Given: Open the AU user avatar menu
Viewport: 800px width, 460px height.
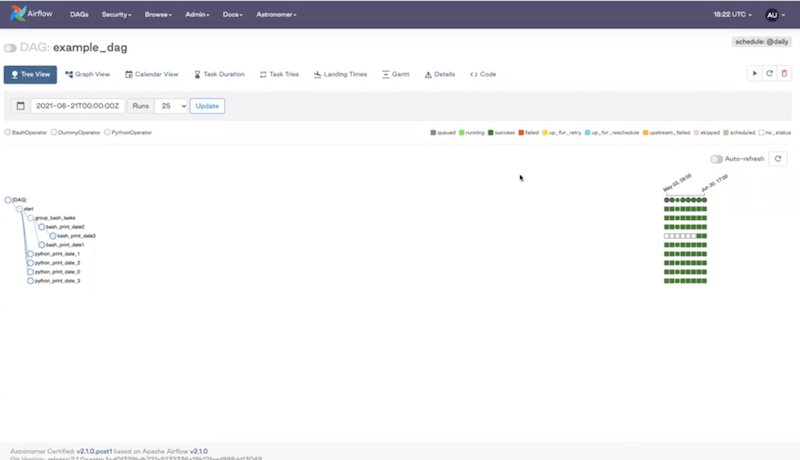Looking at the screenshot, I should 773,15.
